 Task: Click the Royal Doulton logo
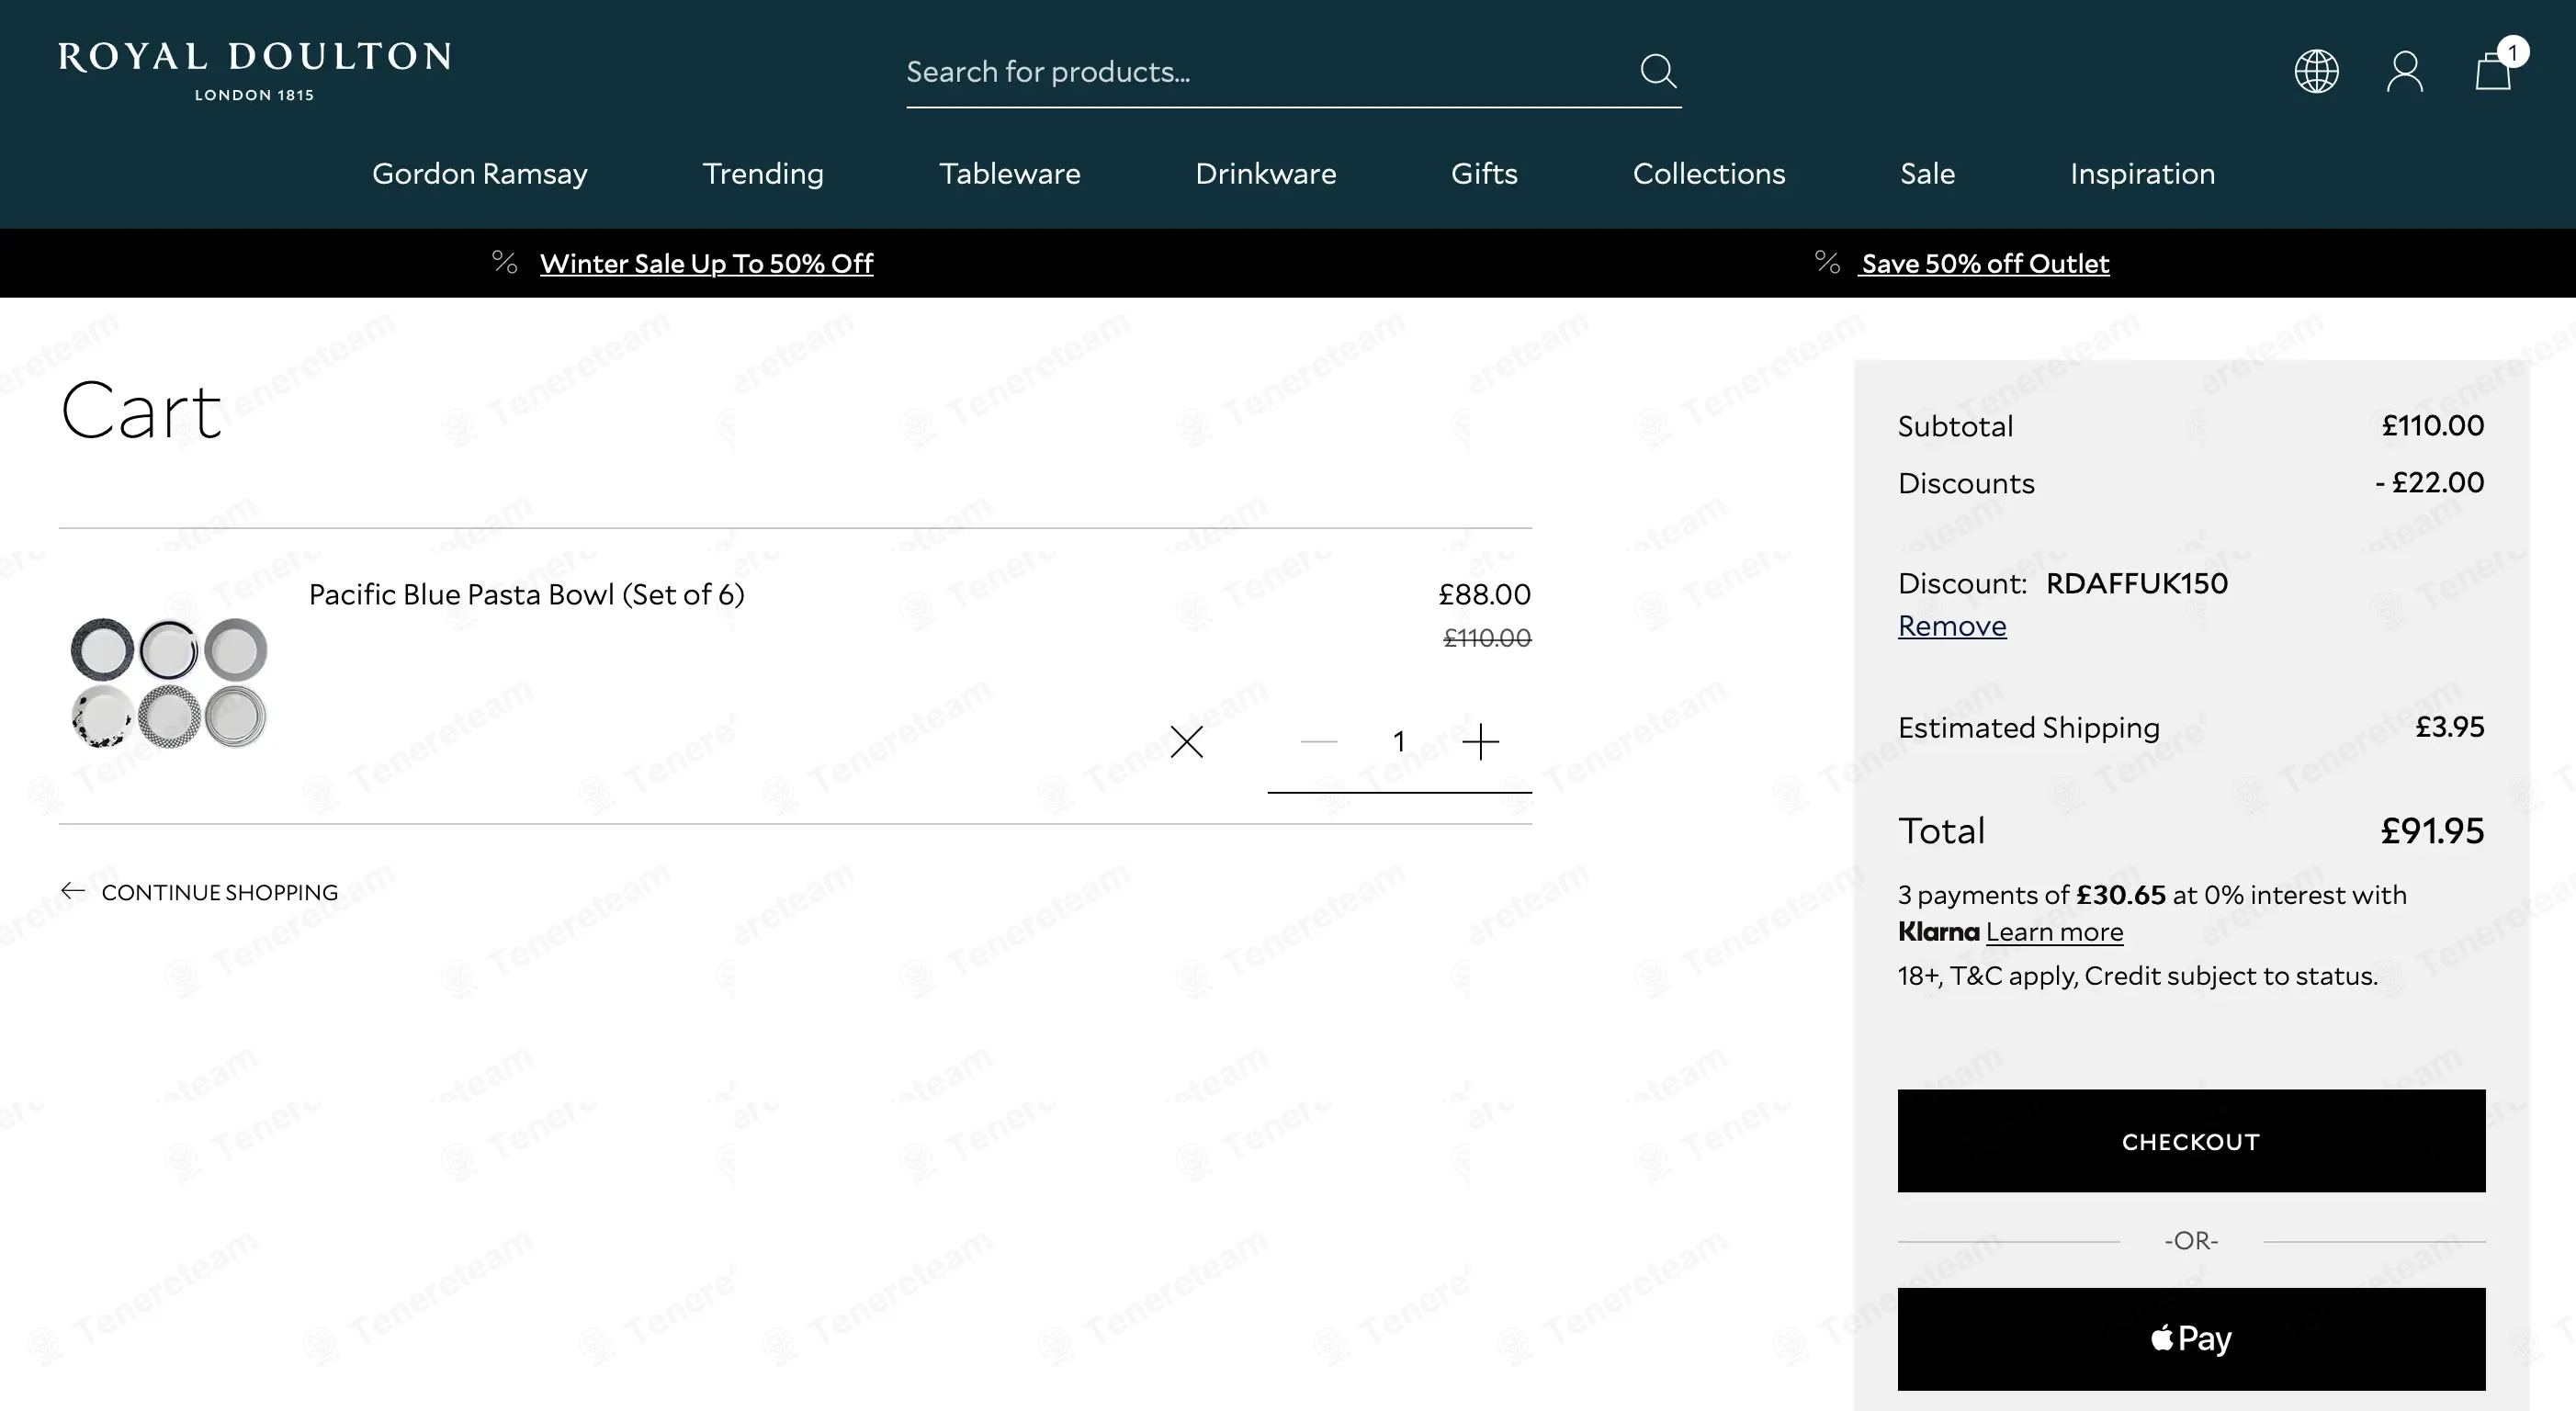coord(254,71)
